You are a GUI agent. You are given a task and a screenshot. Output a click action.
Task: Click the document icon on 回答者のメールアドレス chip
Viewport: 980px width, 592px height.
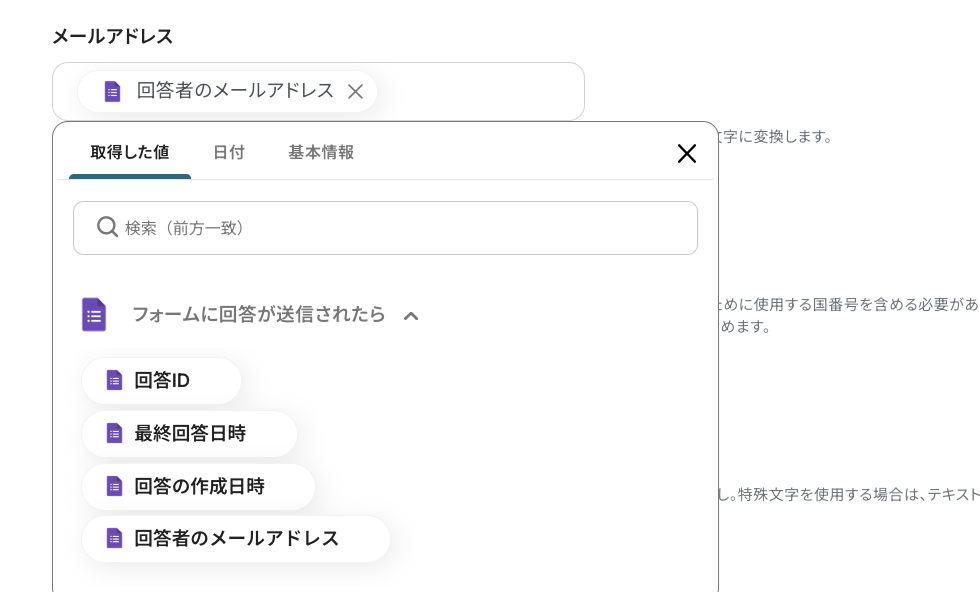click(114, 538)
